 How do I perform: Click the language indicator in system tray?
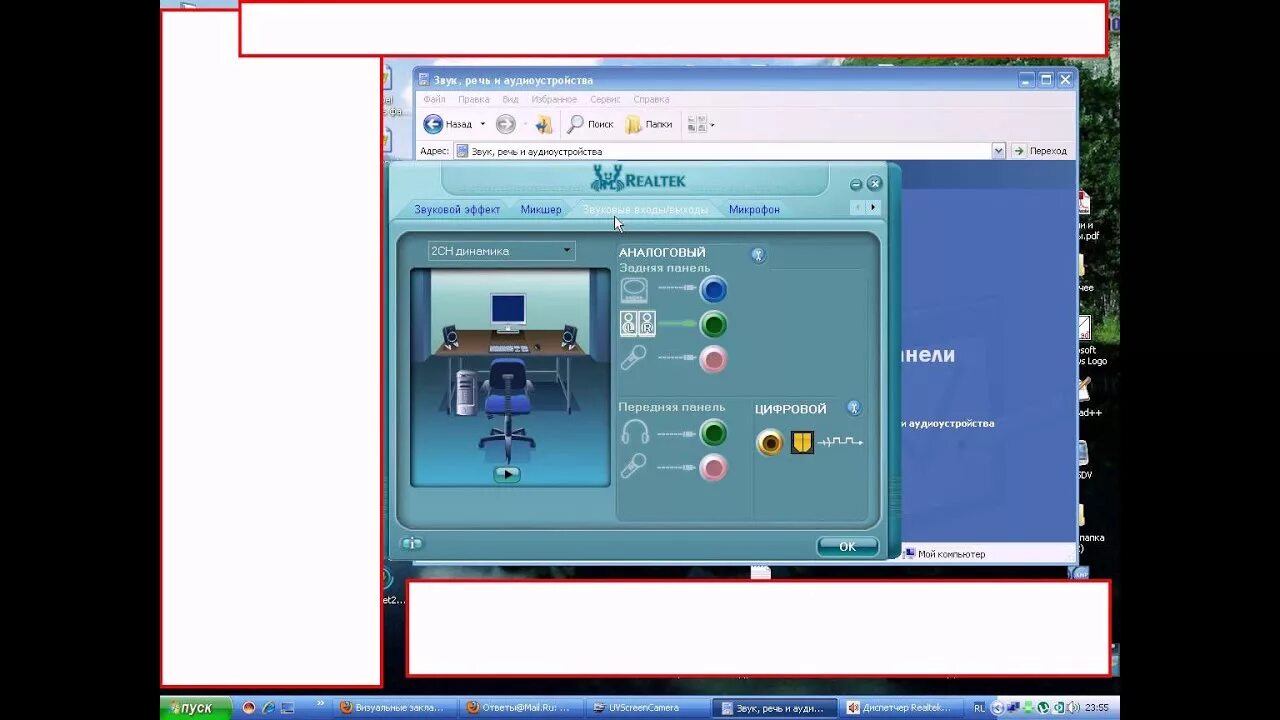point(980,708)
